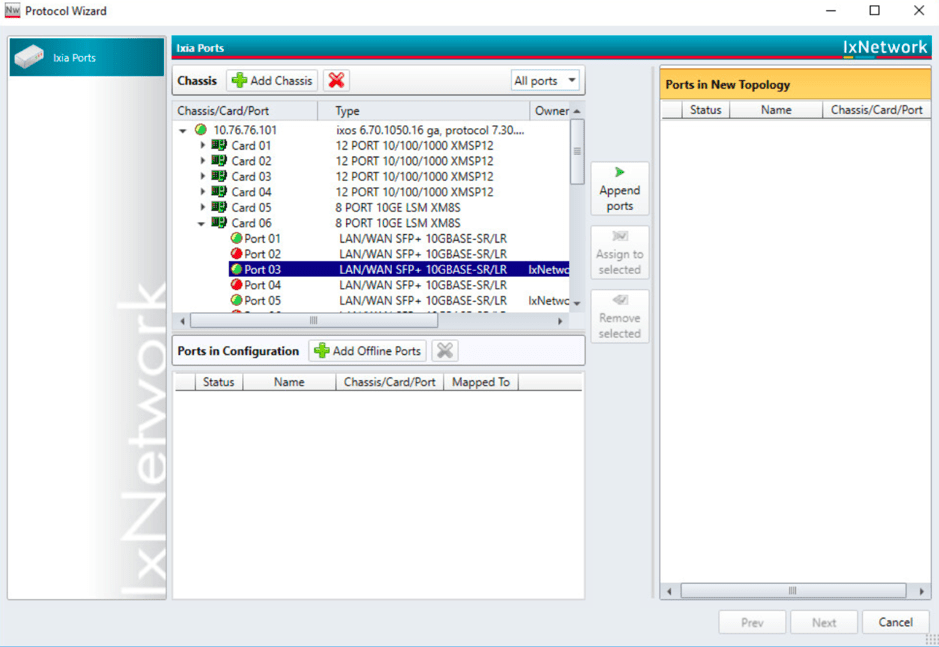
Task: Click the Nw Protocol Wizard title bar icon
Action: [x=14, y=10]
